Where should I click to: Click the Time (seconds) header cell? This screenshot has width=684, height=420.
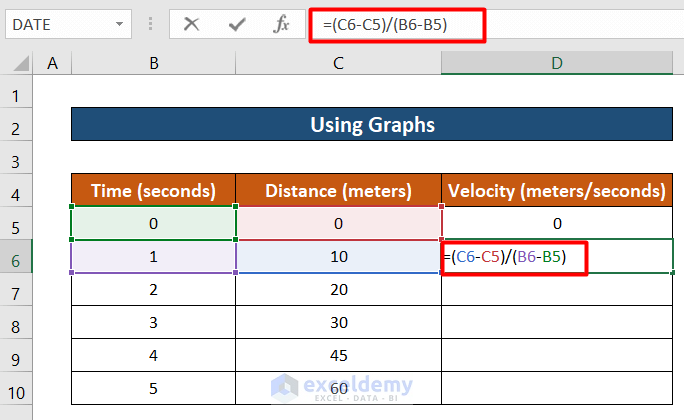tap(154, 190)
